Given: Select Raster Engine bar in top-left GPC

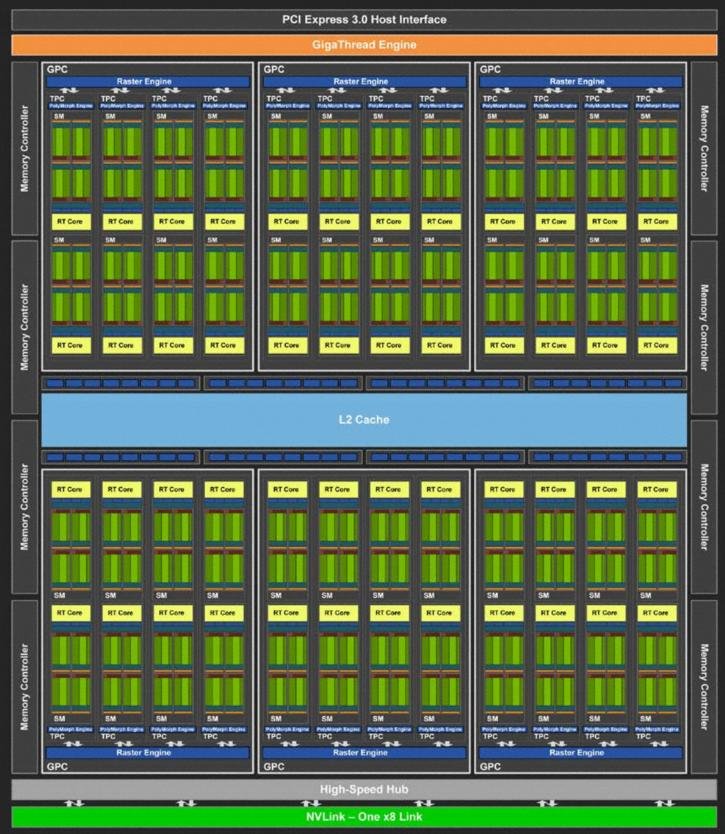Looking at the screenshot, I should [147, 82].
